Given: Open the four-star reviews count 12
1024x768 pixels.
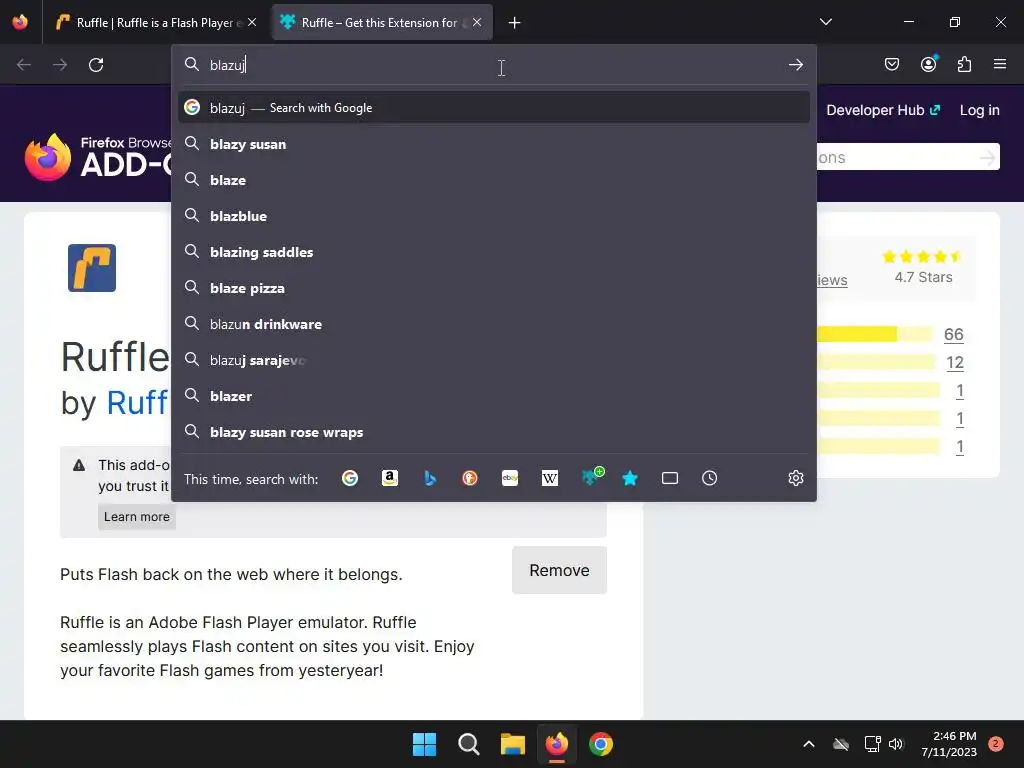Looking at the screenshot, I should pos(955,362).
